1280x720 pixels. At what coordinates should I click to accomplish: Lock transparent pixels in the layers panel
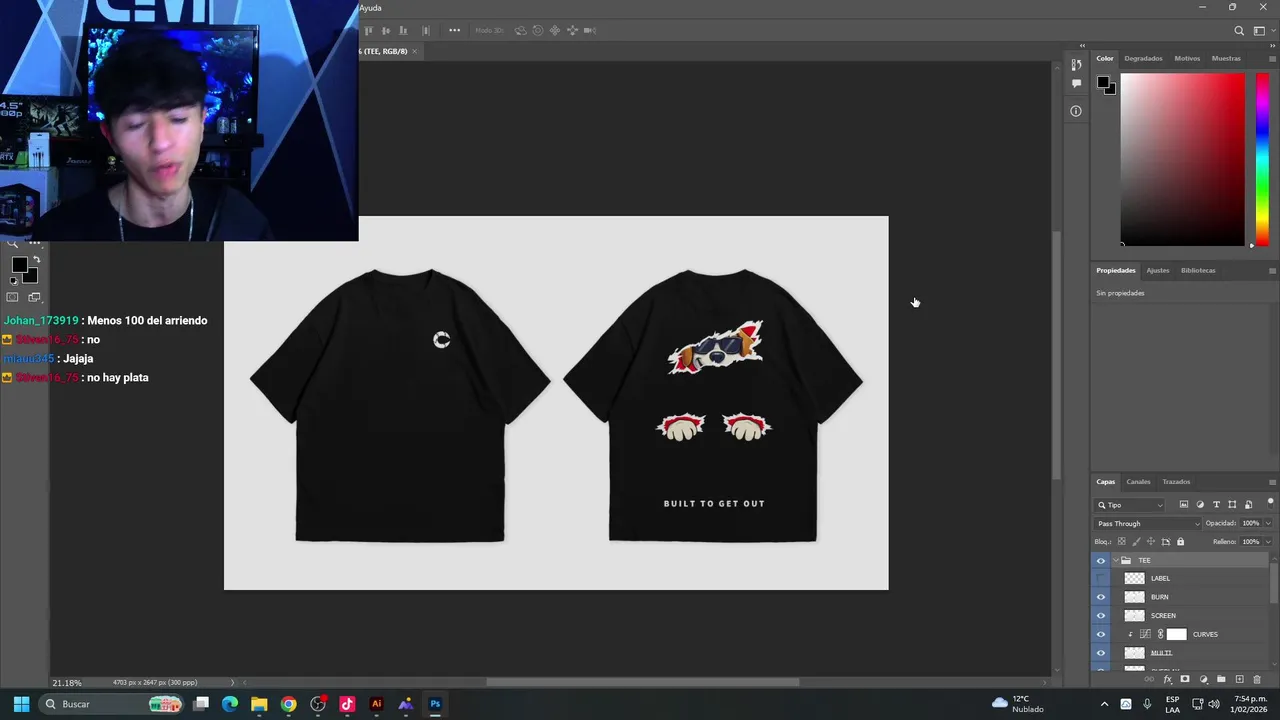(1121, 542)
